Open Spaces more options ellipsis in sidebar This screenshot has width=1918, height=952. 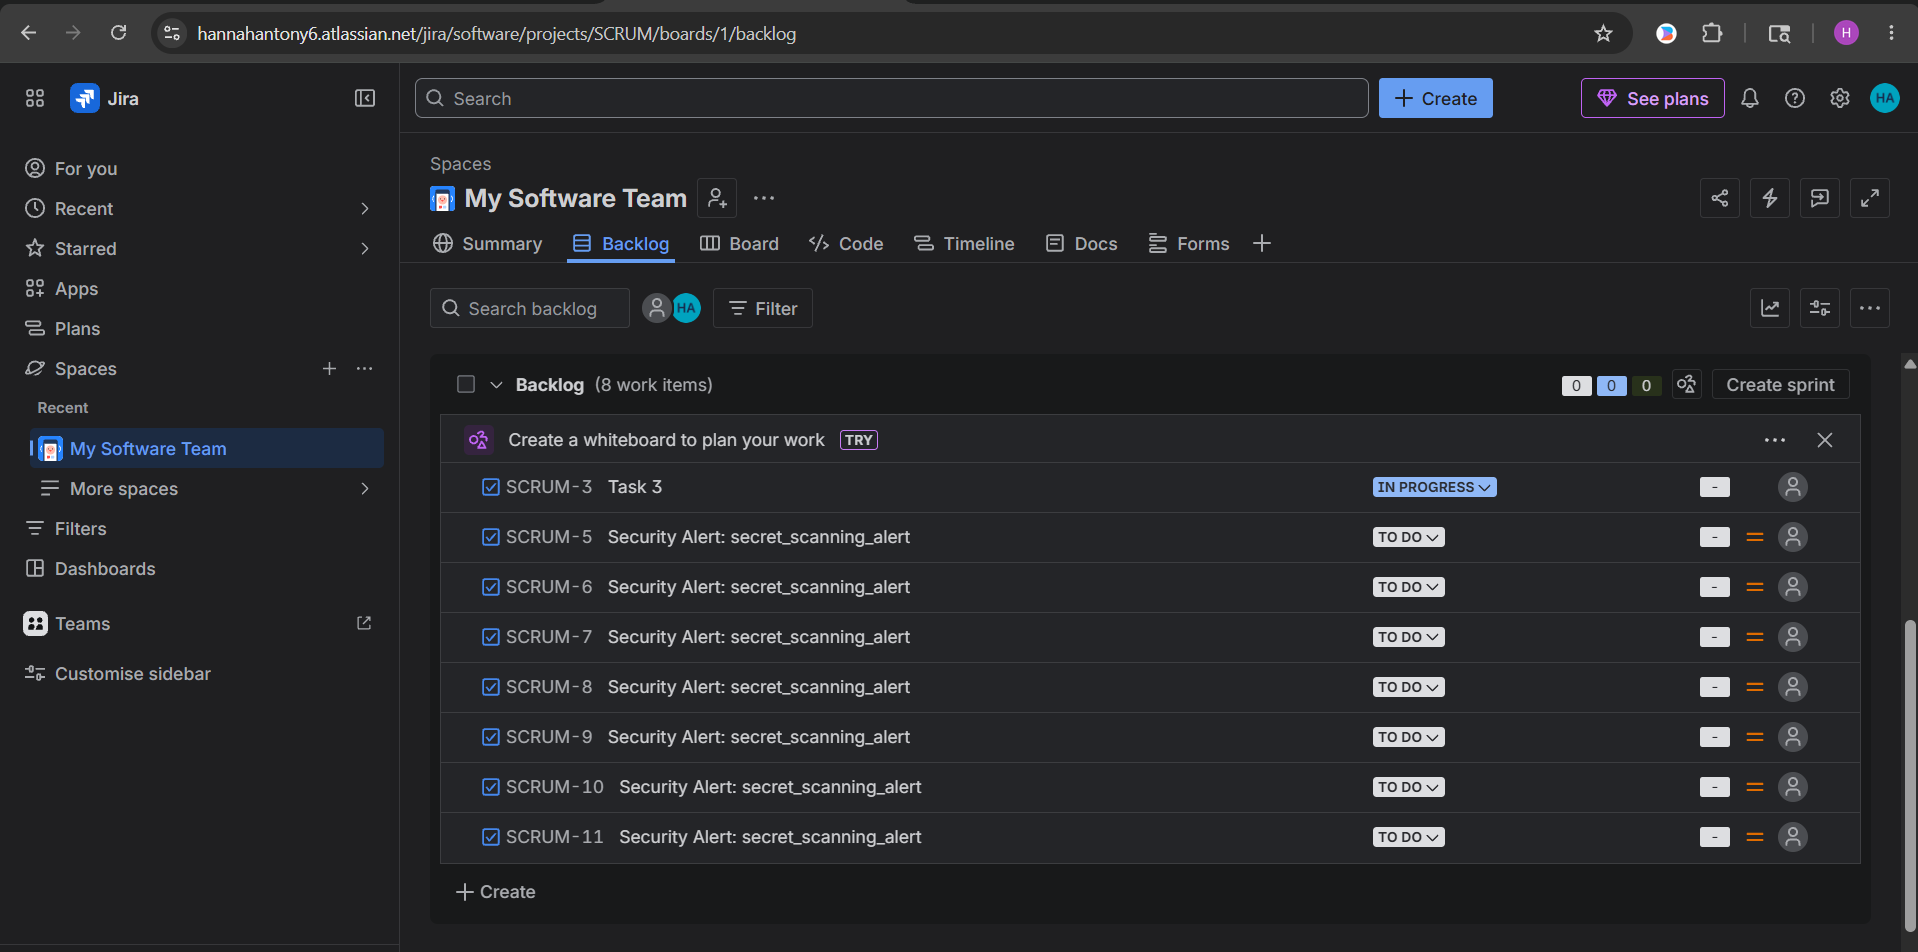[365, 368]
